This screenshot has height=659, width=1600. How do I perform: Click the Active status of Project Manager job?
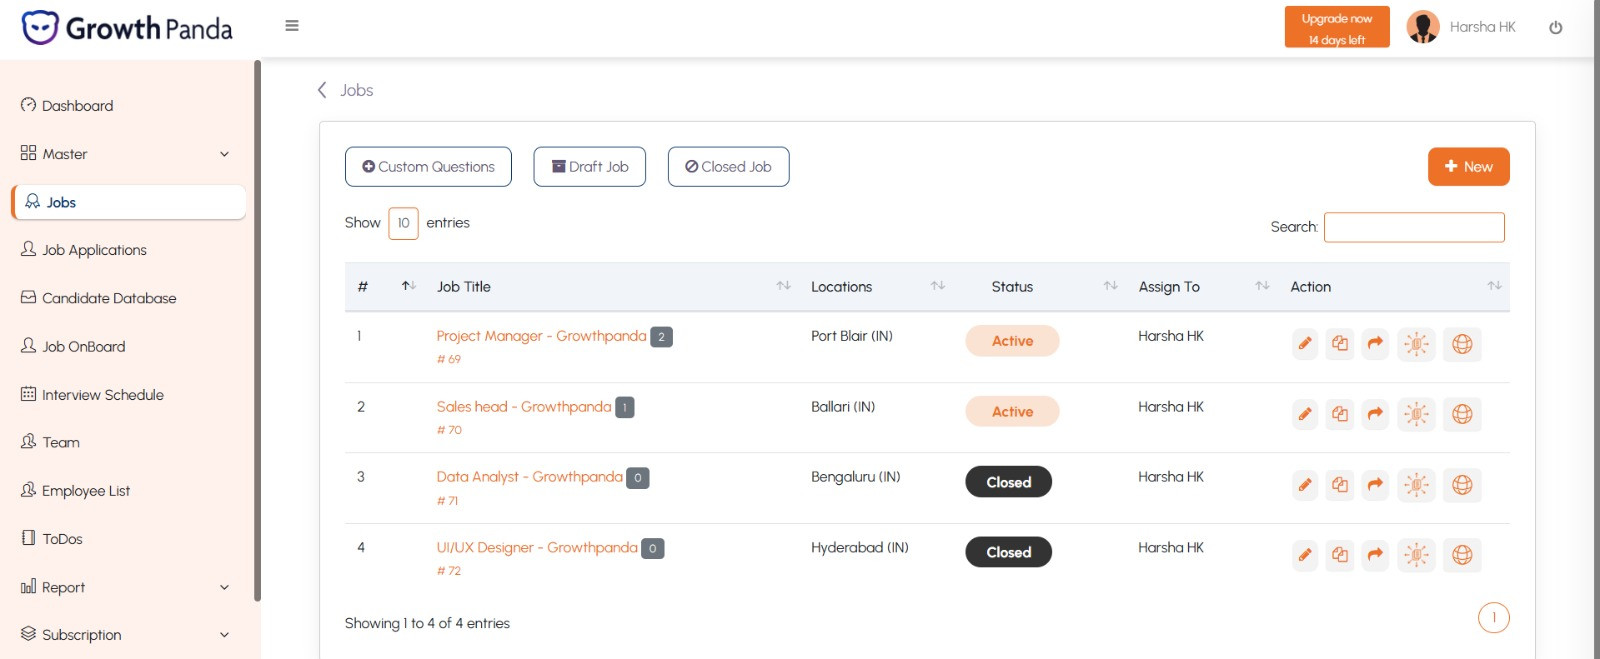tap(1012, 341)
